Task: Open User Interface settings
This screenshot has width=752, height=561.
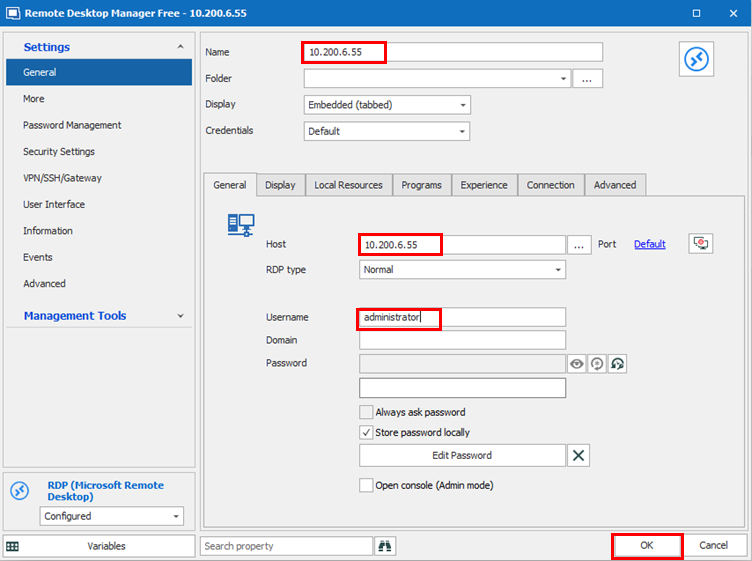Action: coord(99,204)
